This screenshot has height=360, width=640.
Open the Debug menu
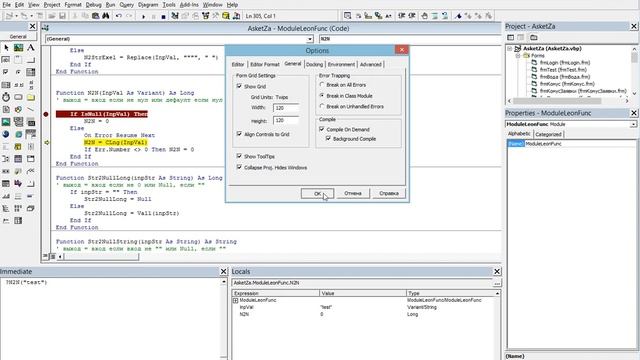click(93, 5)
